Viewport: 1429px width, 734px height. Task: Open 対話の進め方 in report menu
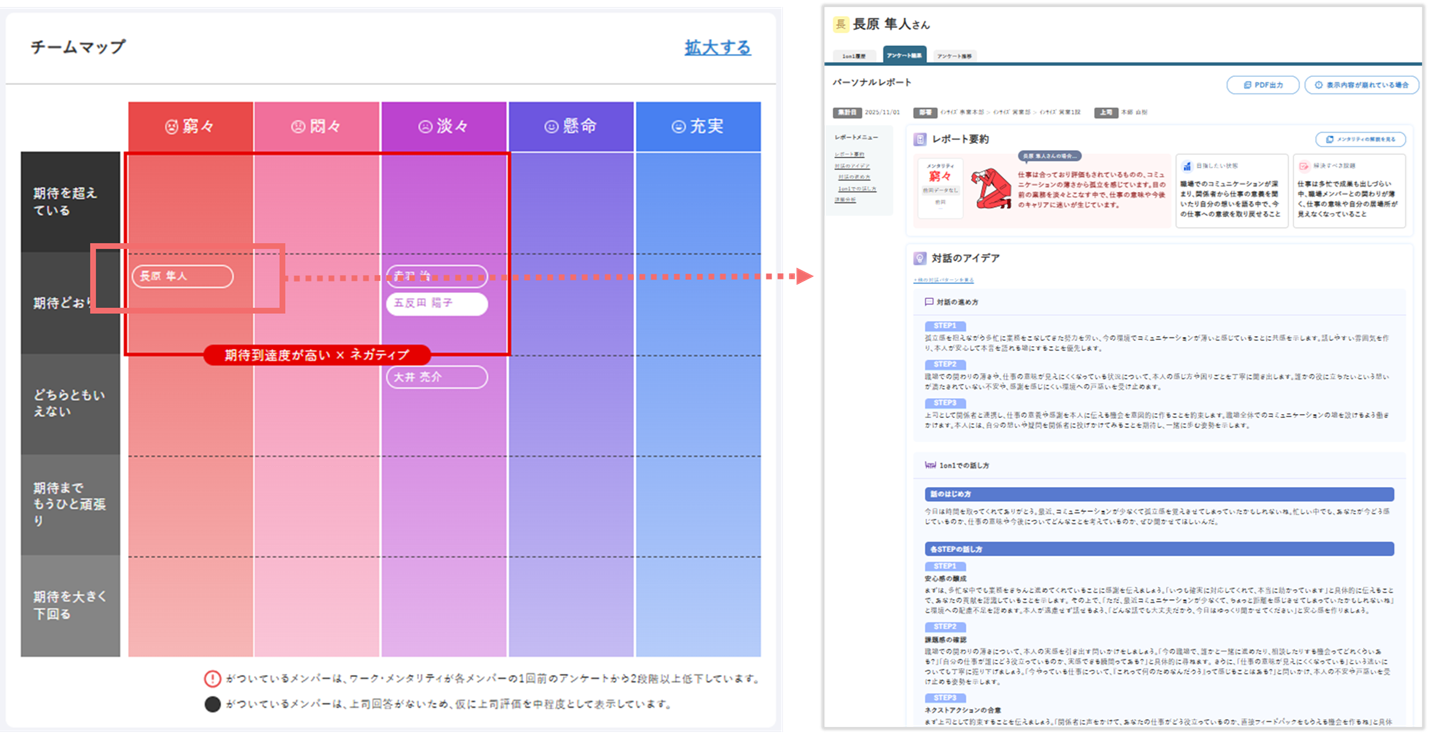pyautogui.click(x=853, y=177)
